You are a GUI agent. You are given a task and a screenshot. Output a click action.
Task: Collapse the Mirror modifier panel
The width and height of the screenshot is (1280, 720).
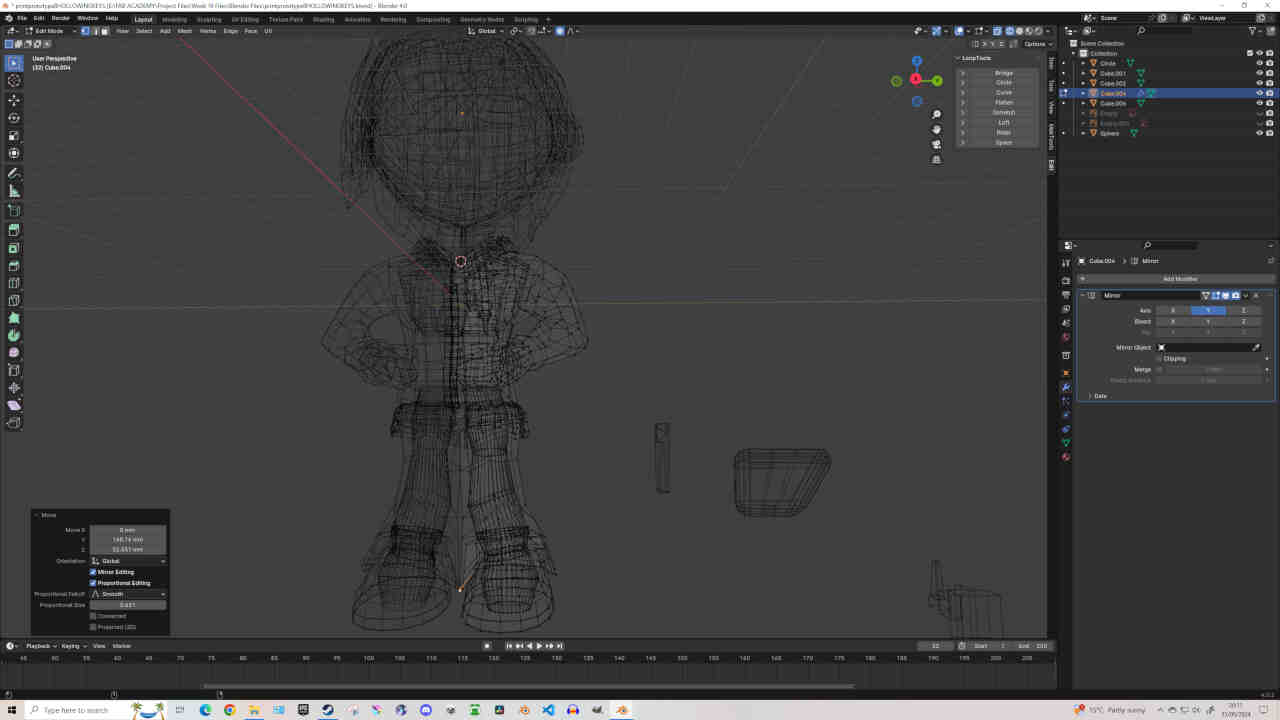[1083, 295]
